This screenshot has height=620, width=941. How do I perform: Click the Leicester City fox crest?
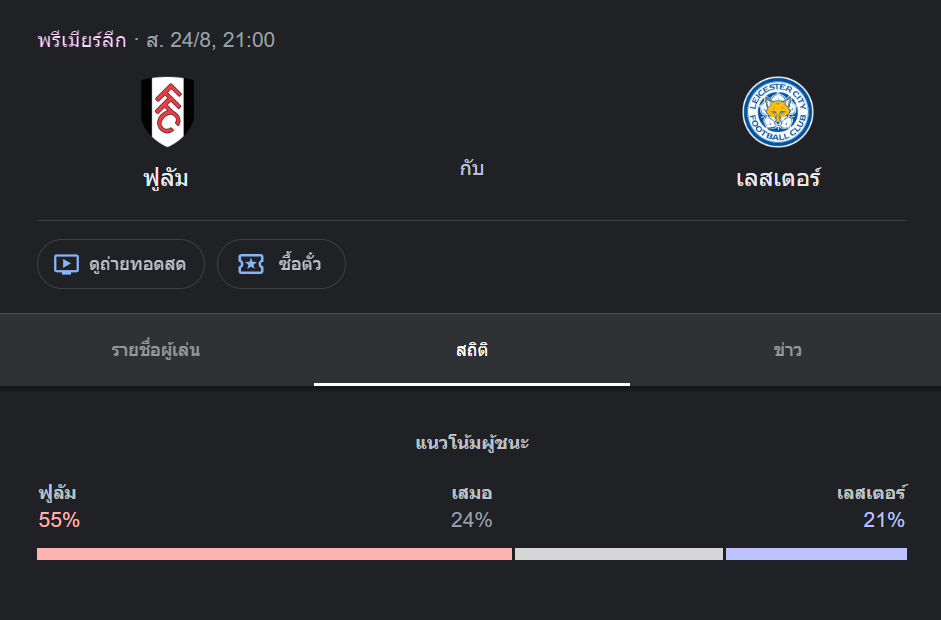778,112
